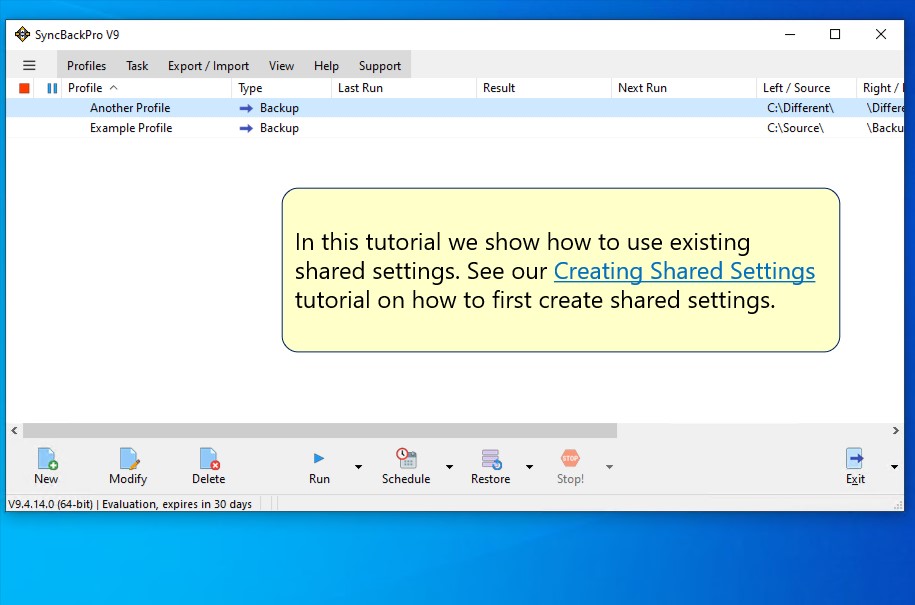The width and height of the screenshot is (915, 605).
Task: Open the Profiles menu
Action: point(86,66)
